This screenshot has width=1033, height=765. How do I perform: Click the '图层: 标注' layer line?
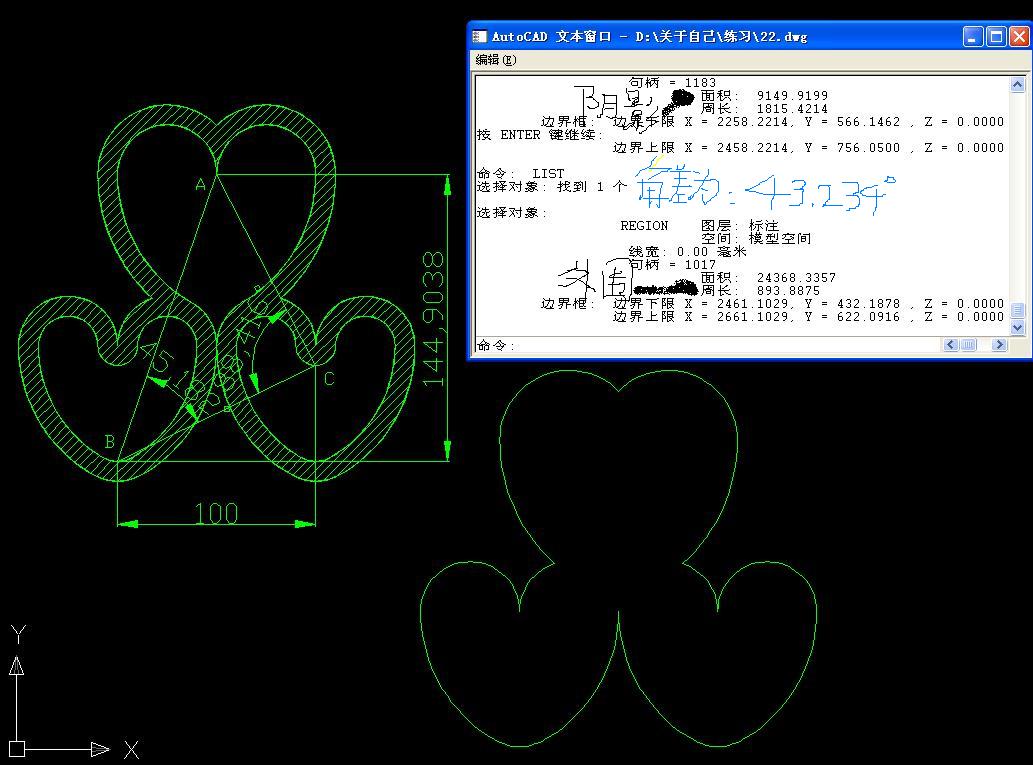point(739,225)
